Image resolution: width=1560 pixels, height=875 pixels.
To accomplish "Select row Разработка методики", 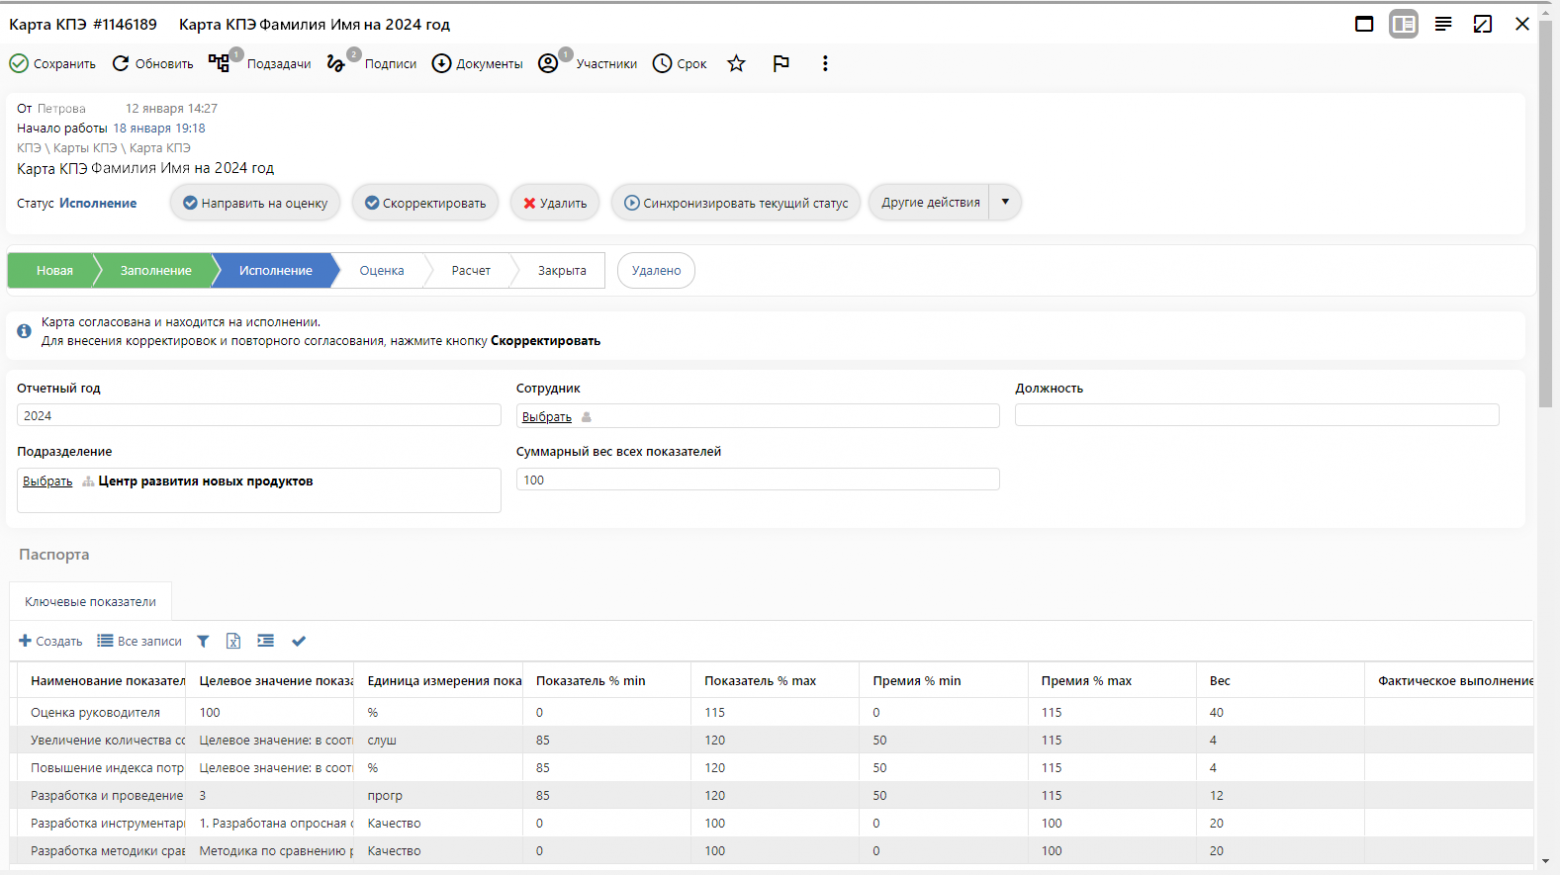I will tap(772, 851).
